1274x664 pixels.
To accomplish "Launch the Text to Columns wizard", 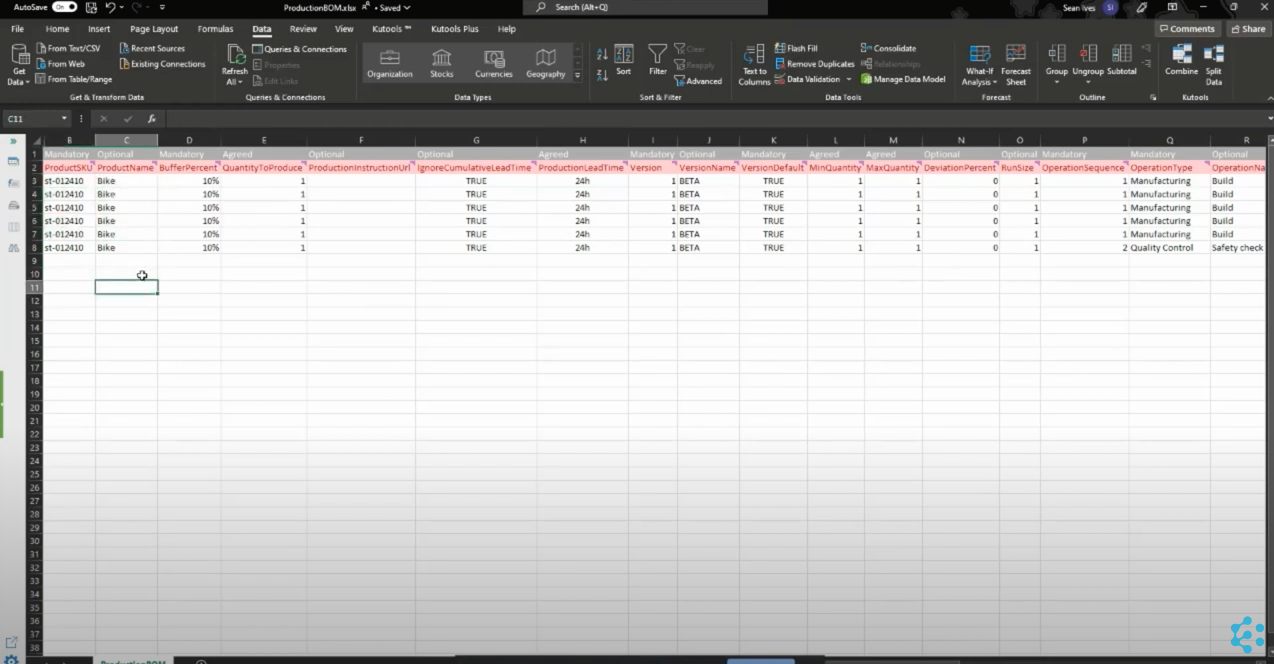I will pyautogui.click(x=753, y=63).
